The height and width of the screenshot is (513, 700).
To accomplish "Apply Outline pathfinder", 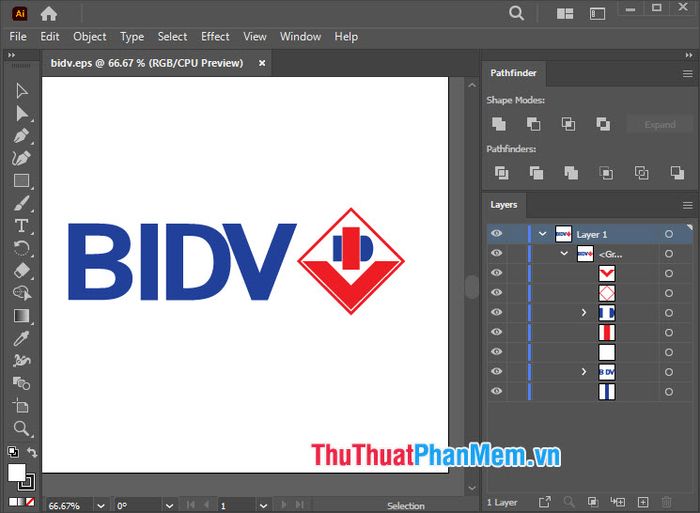I will 642,172.
